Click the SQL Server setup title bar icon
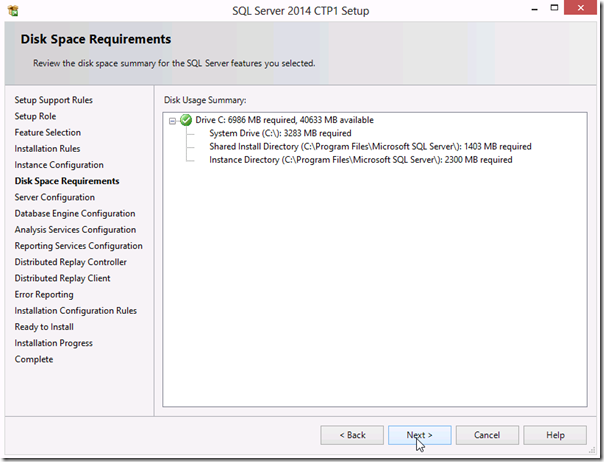Viewport: 604px width, 462px height. (x=13, y=10)
